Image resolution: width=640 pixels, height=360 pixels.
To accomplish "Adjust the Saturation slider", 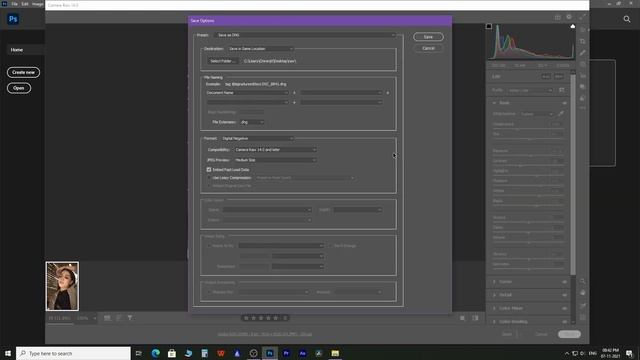I will 528,269.
